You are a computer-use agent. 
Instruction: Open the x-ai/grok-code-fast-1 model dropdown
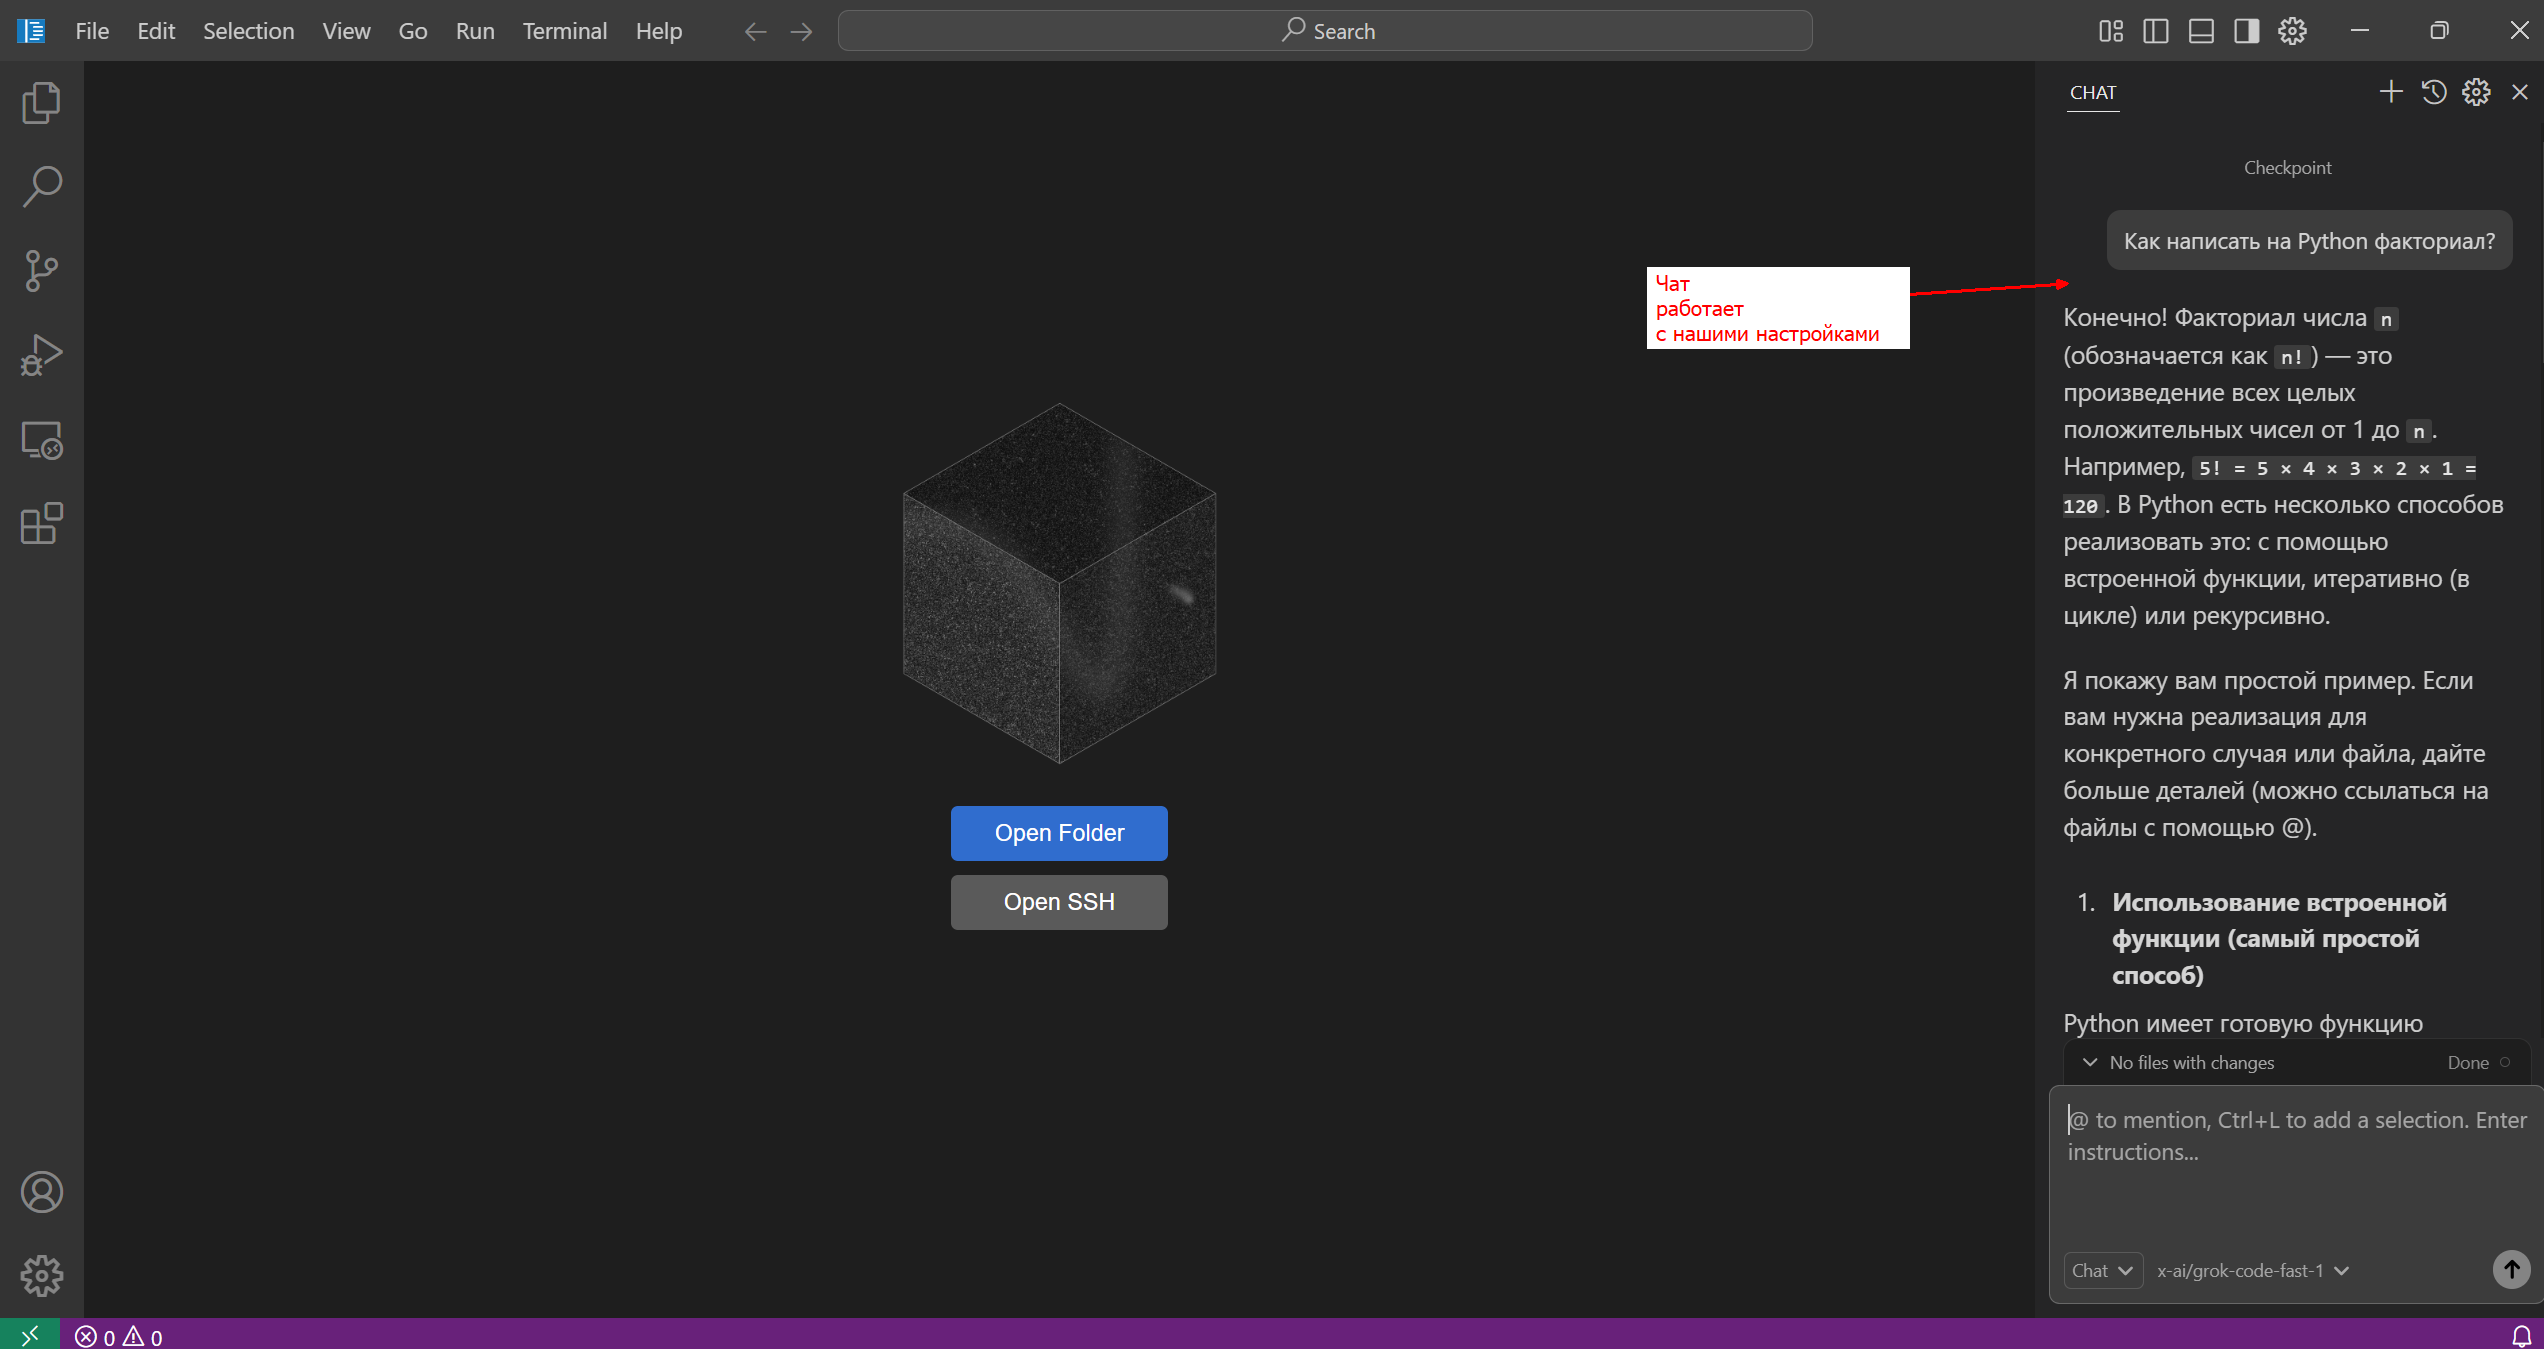(x=2252, y=1270)
